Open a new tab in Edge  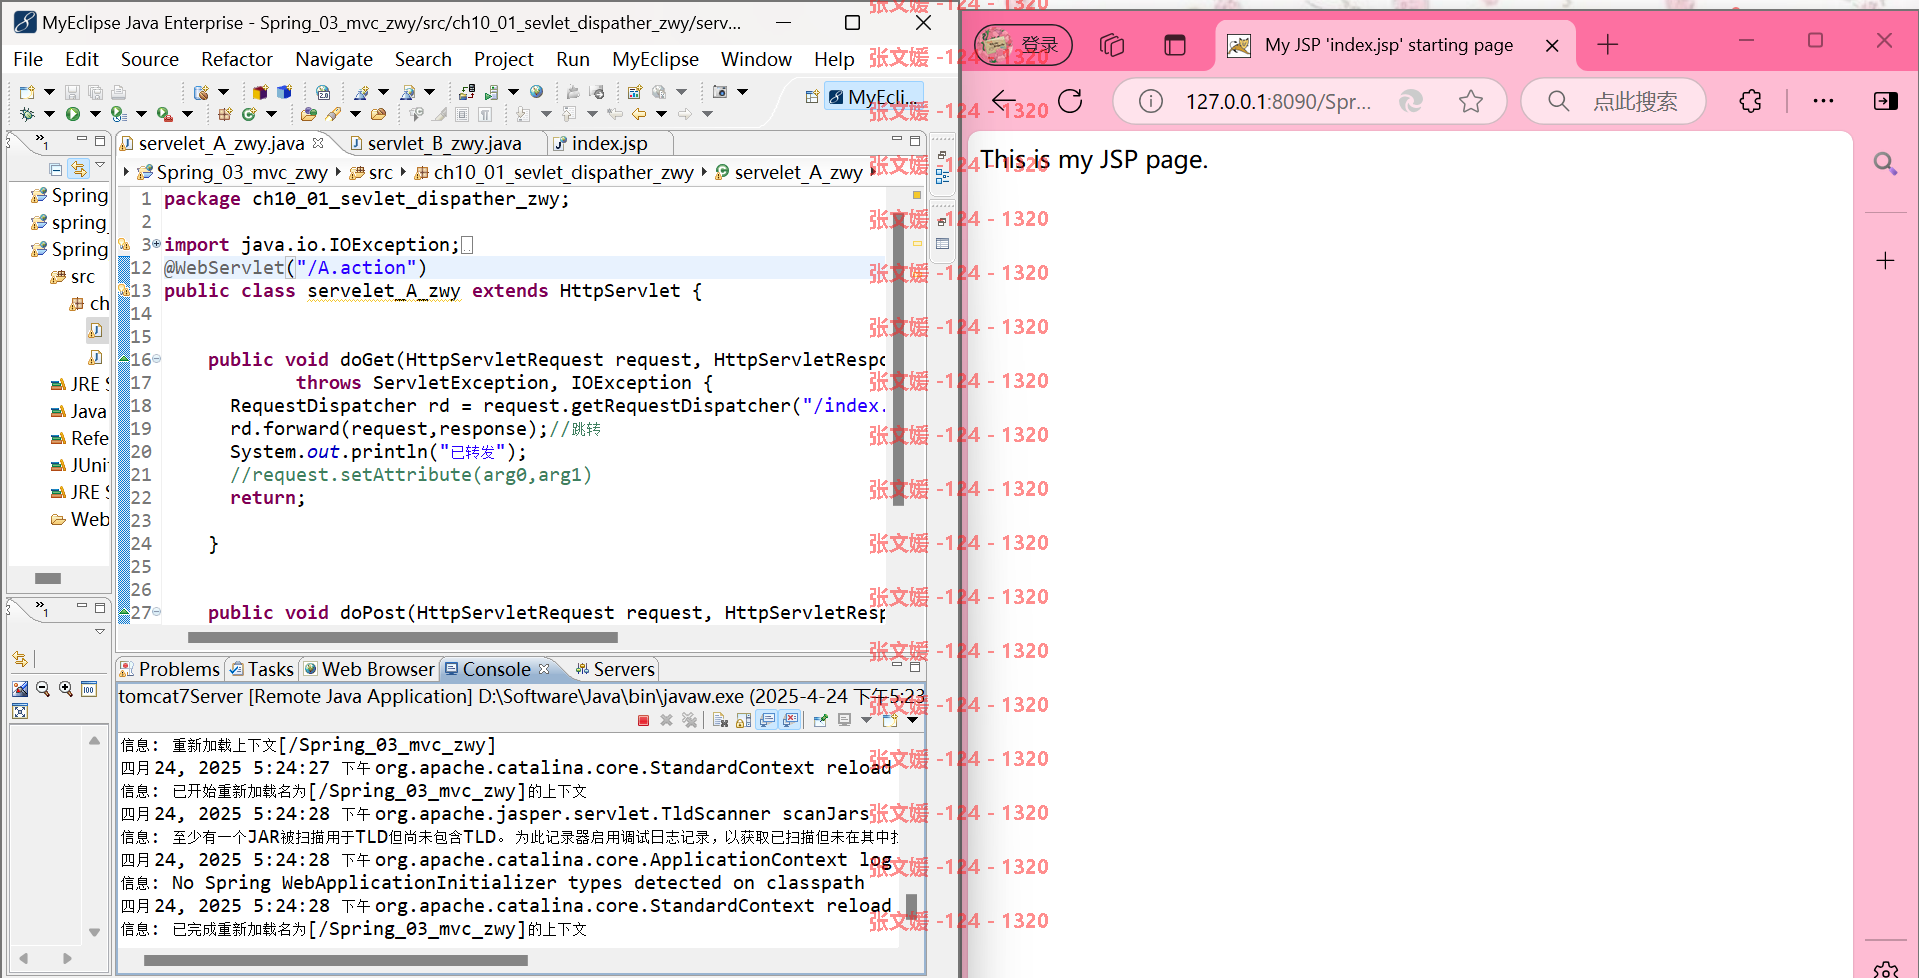click(x=1607, y=45)
